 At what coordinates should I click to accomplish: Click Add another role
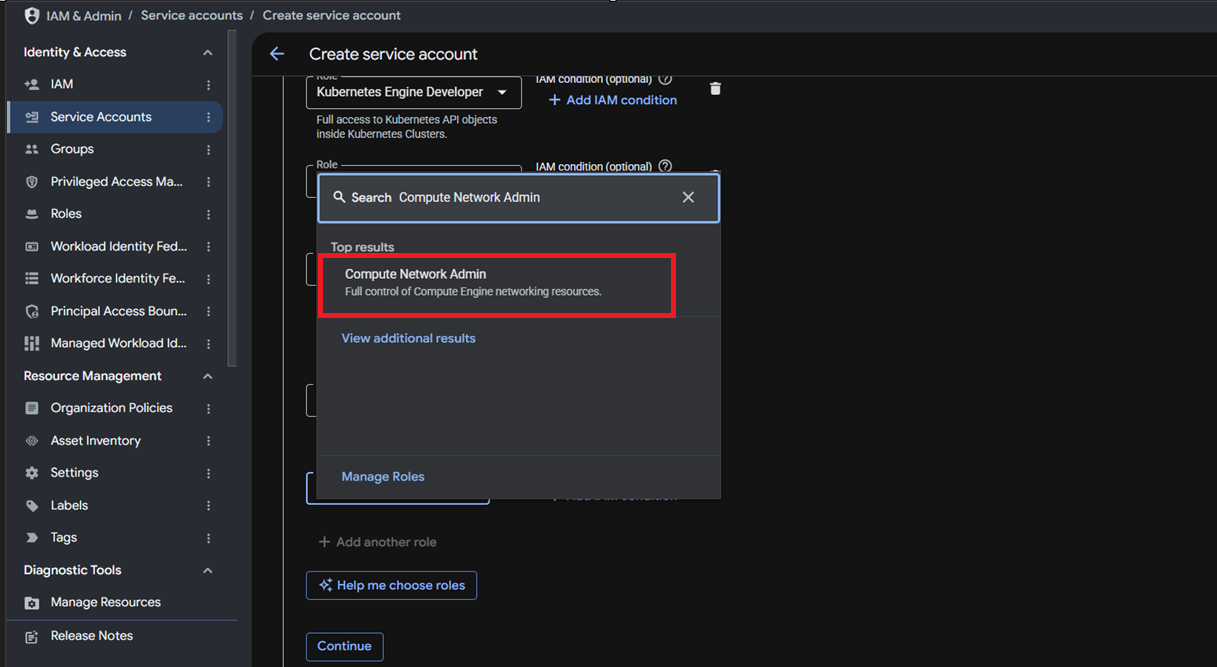[377, 542]
